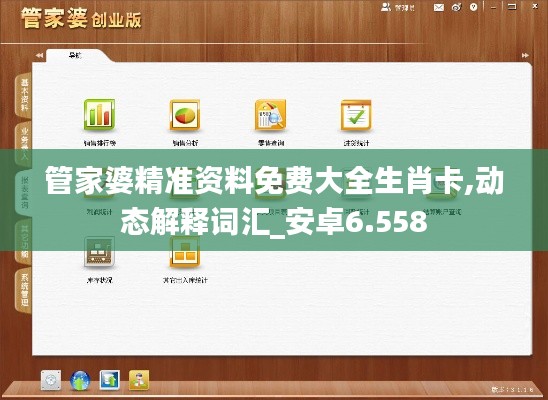Open the pie chart sales analysis icon
The image size is (548, 400).
tap(185, 115)
